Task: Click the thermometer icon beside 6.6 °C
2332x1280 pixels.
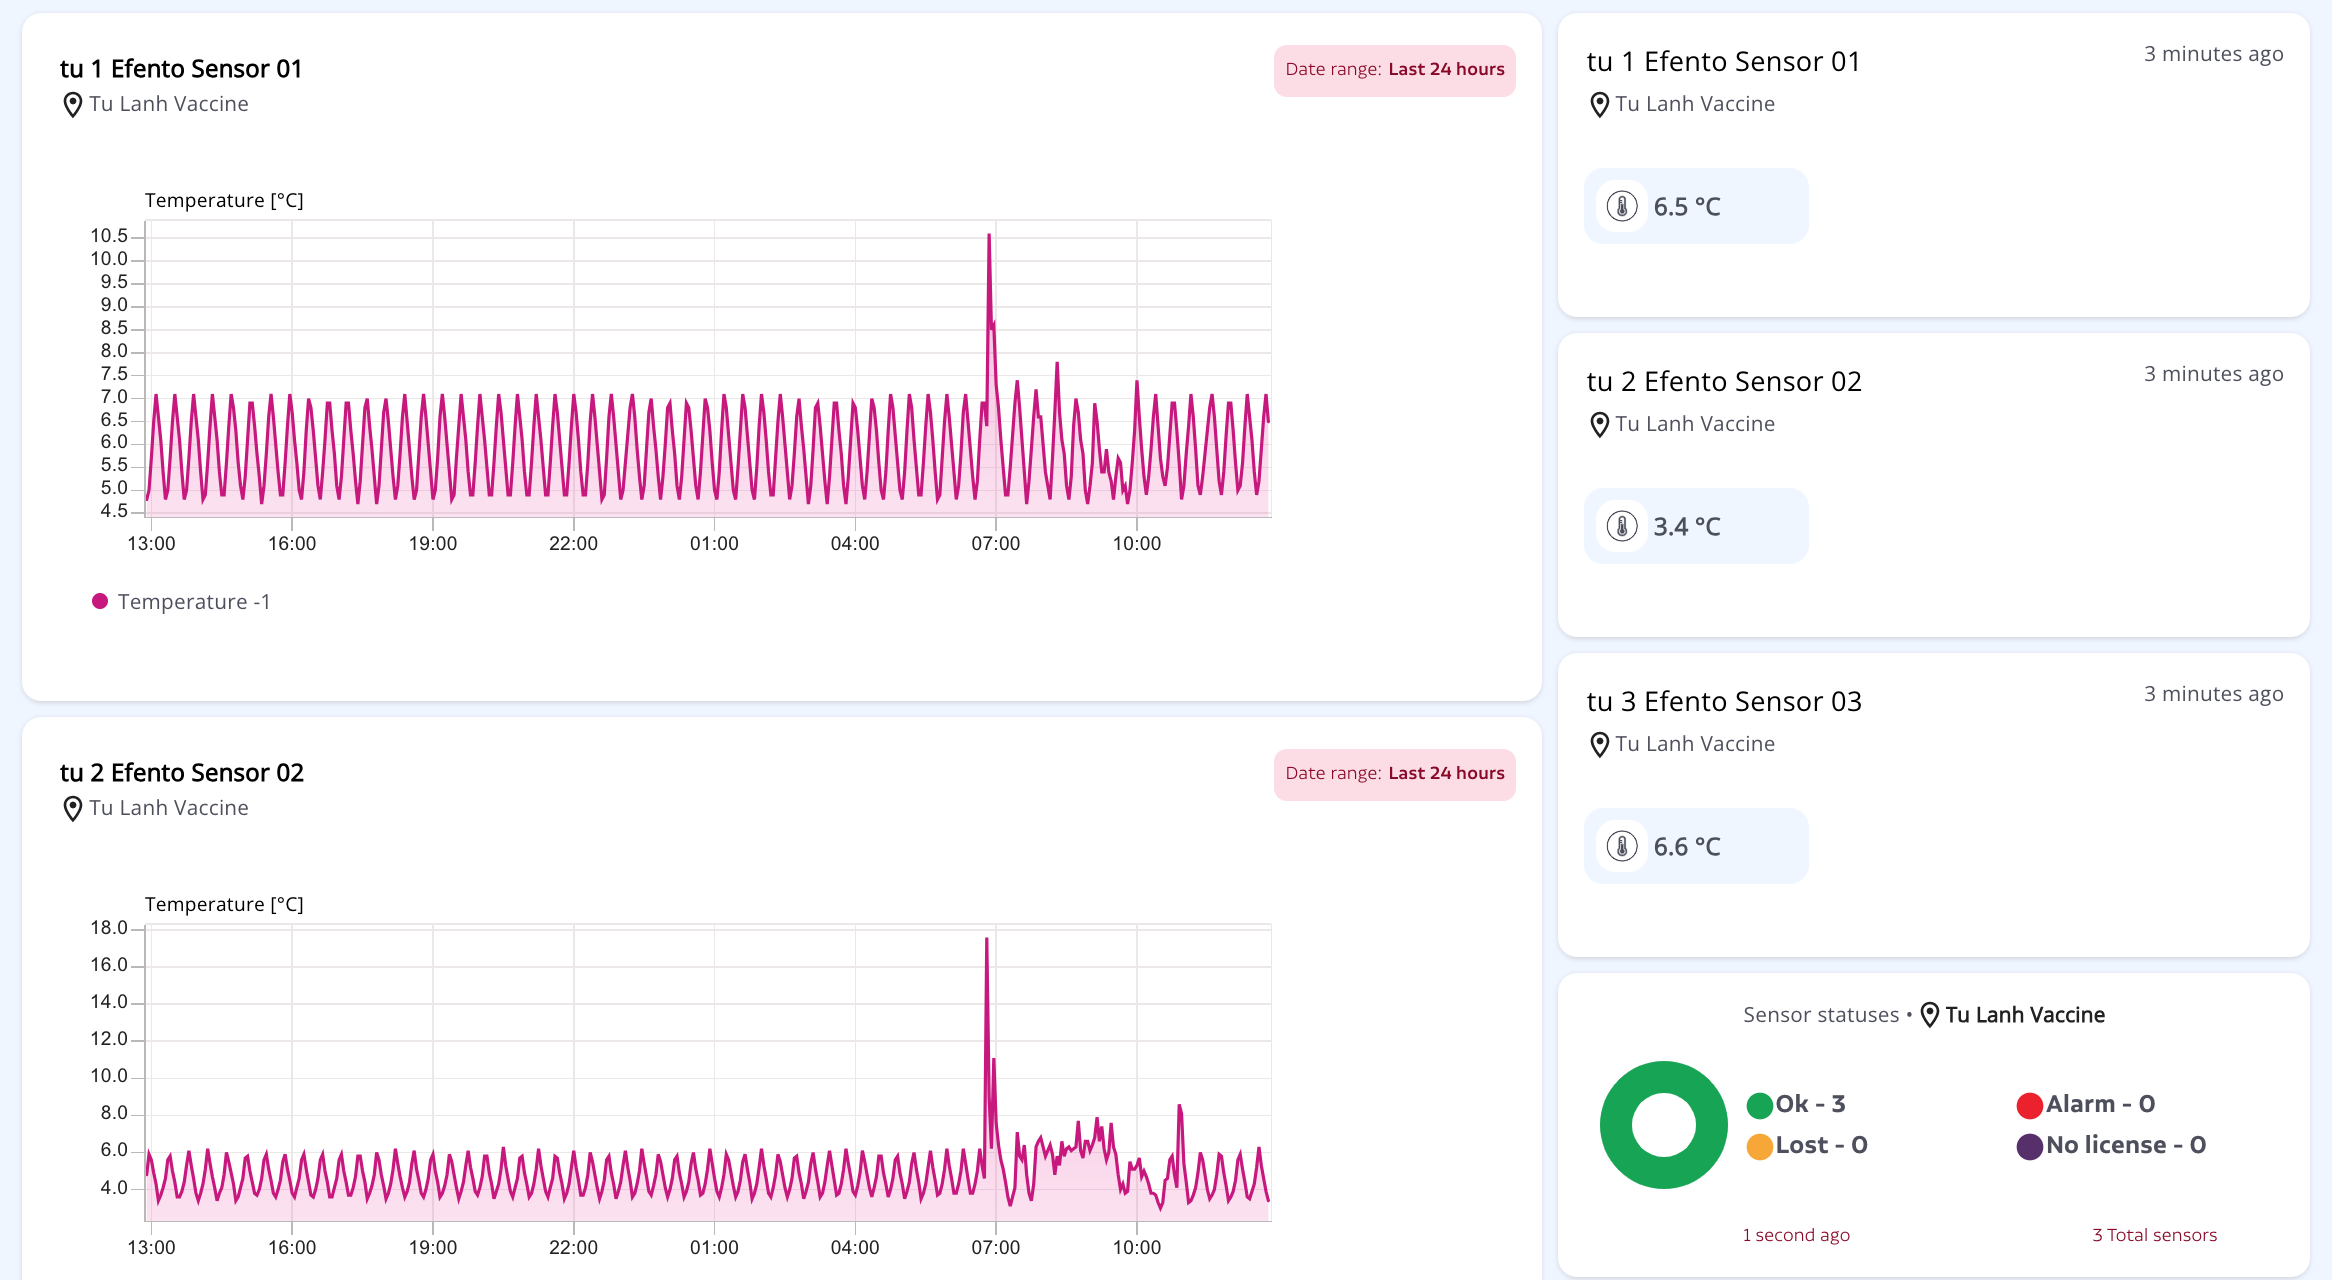Action: [1622, 847]
